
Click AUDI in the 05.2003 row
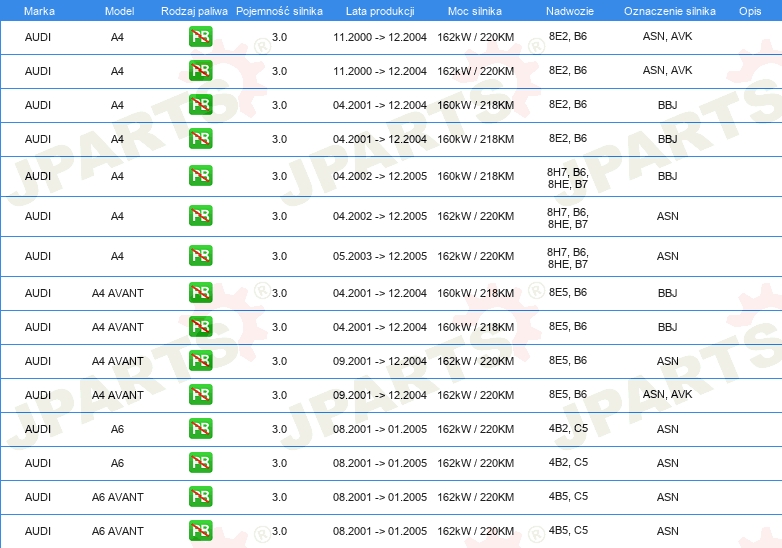coord(38,256)
